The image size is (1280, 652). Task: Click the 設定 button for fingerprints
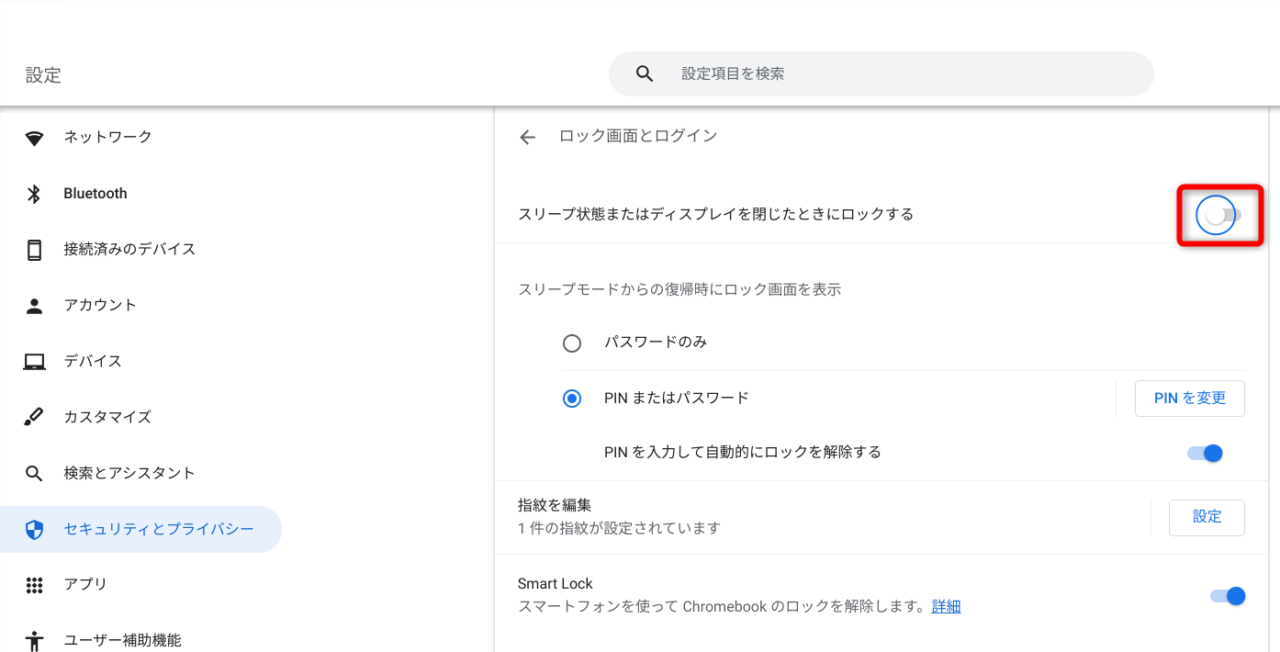point(1207,517)
